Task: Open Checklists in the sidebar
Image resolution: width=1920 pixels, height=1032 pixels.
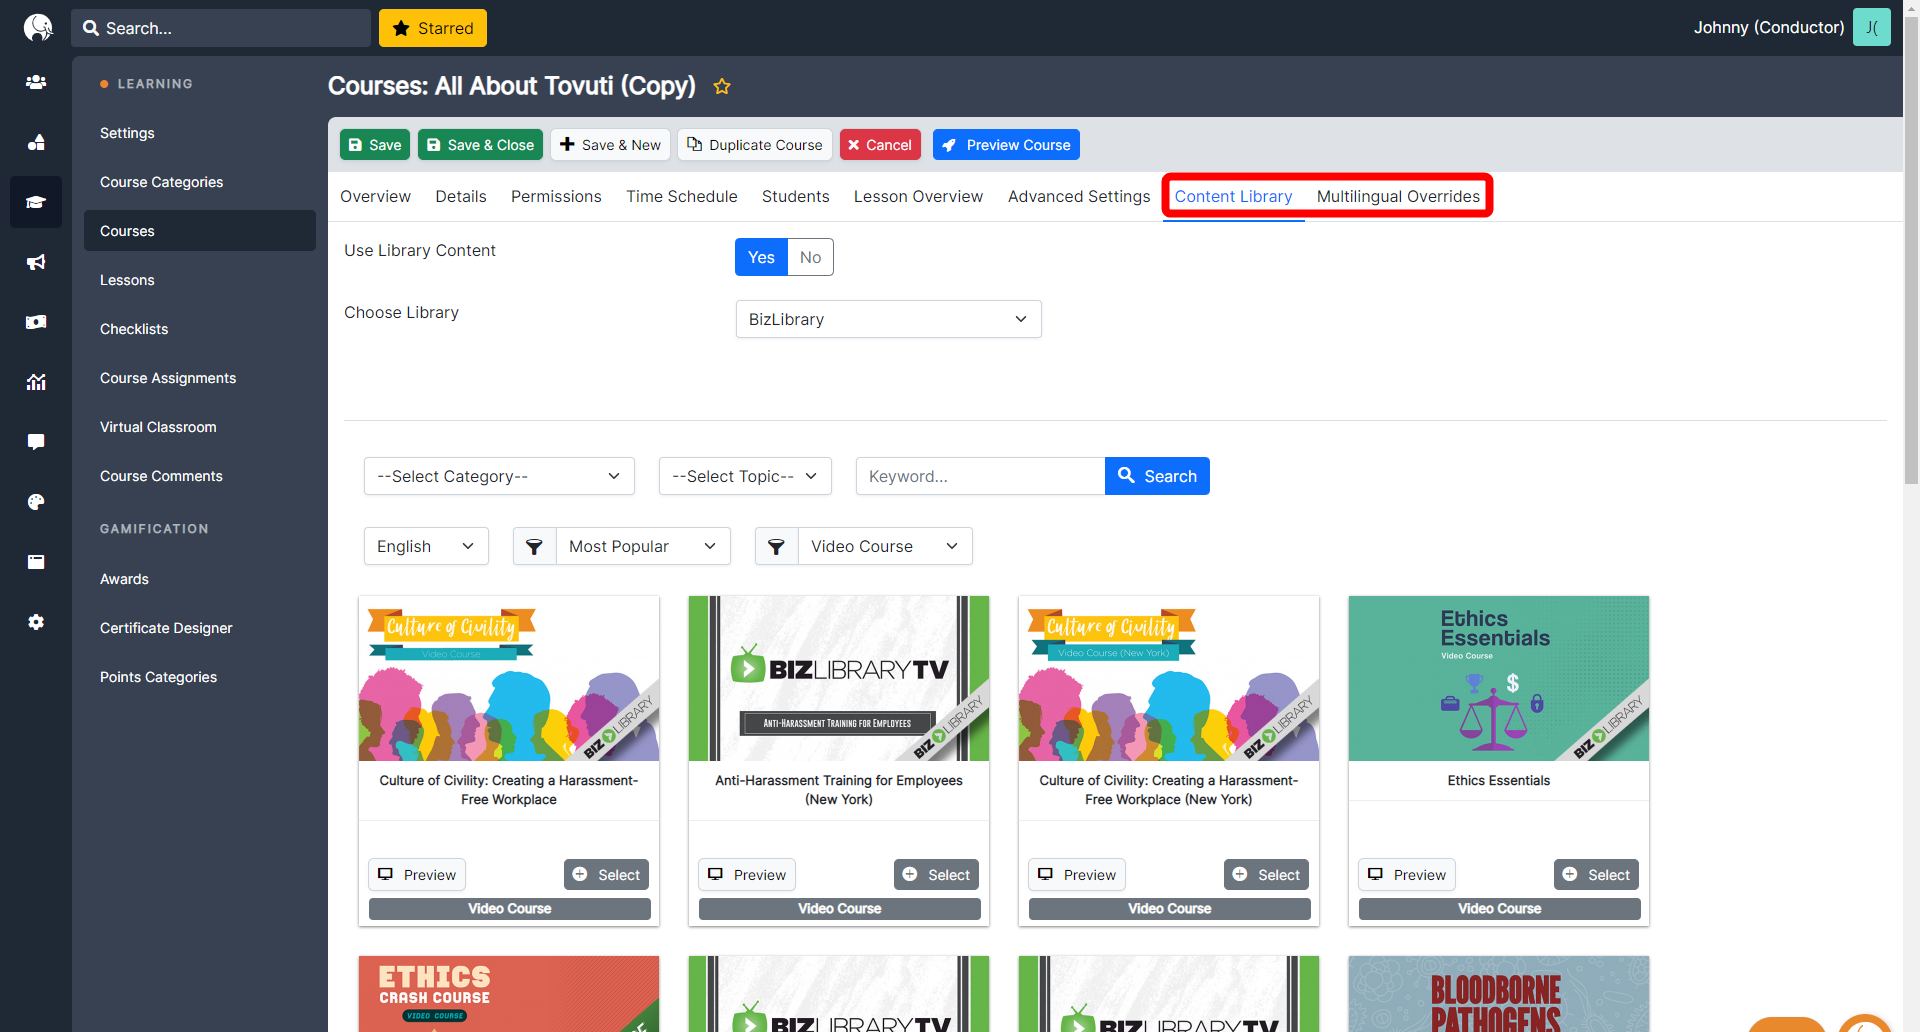Action: (x=134, y=329)
